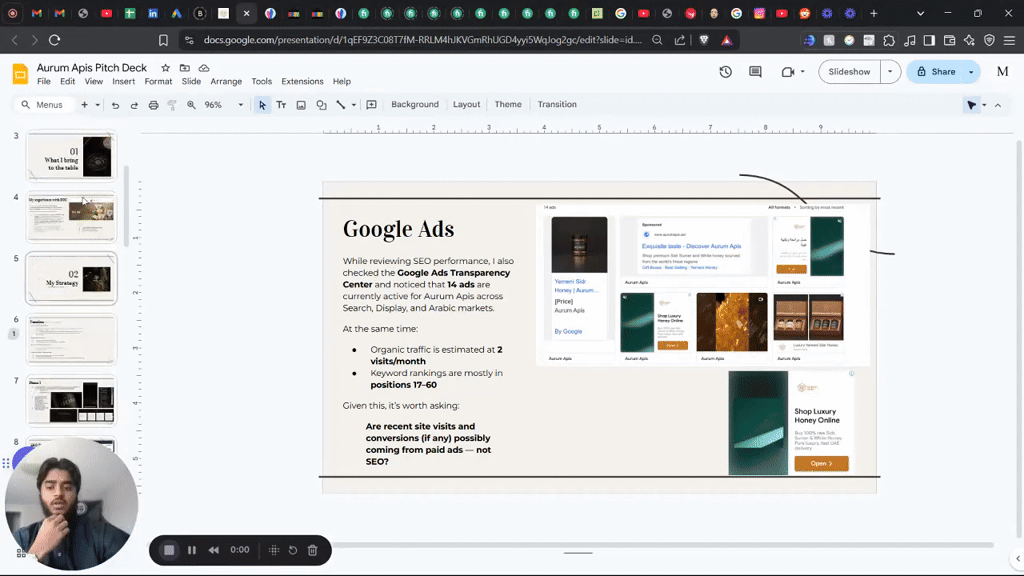Expand the Share options dropdown

click(971, 72)
